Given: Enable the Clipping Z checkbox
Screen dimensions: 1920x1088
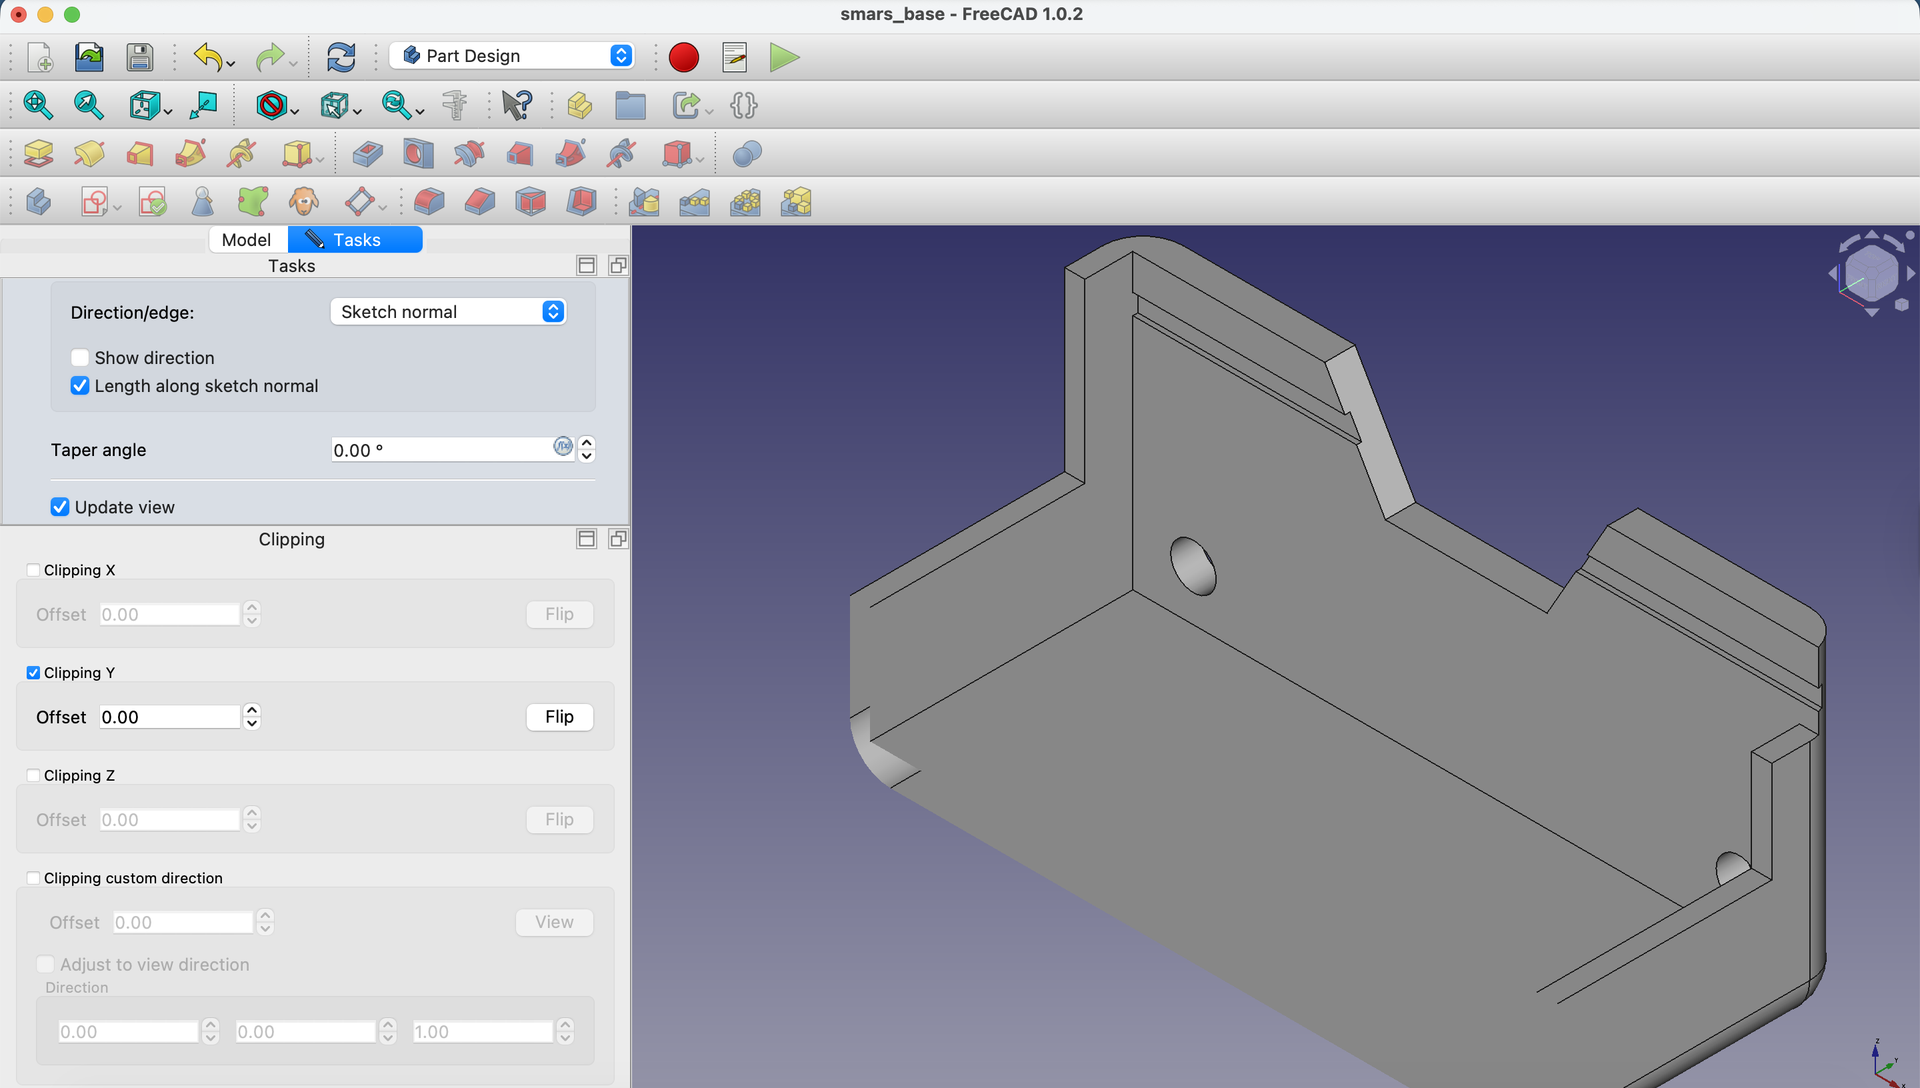Looking at the screenshot, I should pos(33,776).
